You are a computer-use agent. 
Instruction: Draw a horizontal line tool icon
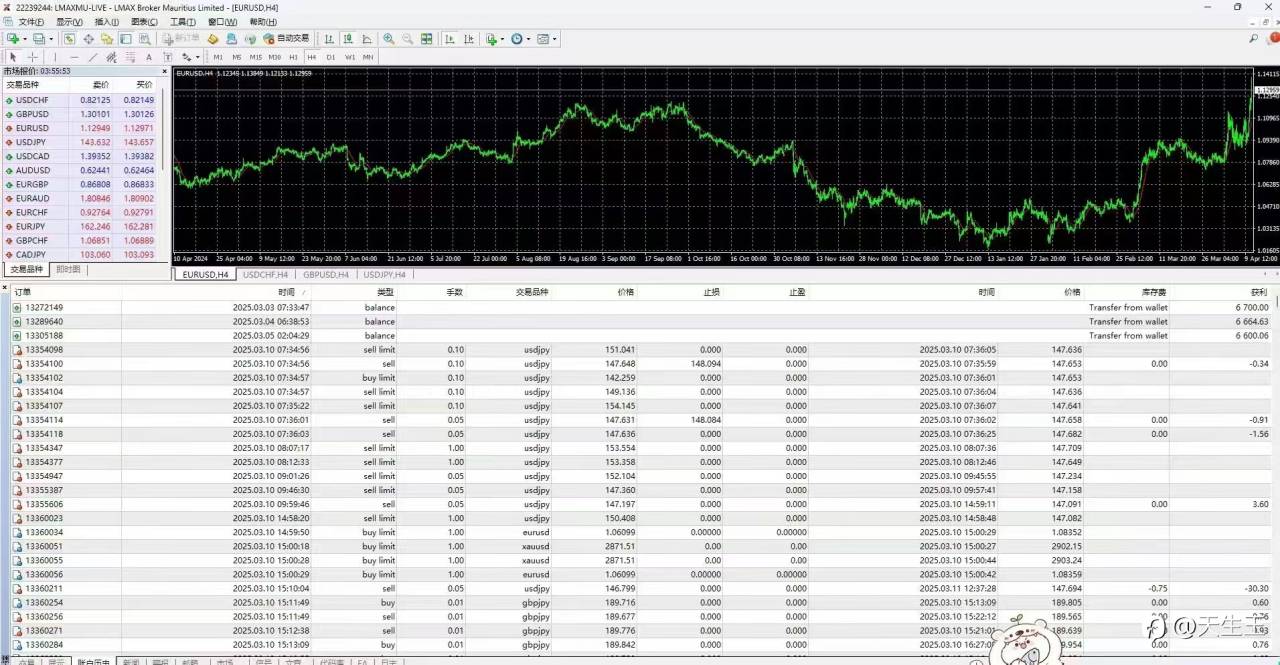click(x=74, y=57)
